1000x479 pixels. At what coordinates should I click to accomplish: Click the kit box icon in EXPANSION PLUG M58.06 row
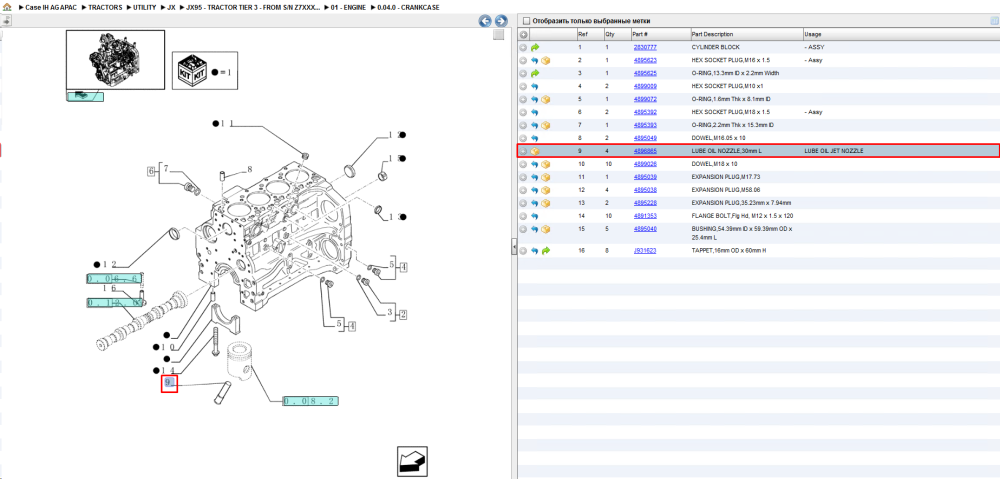[545, 190]
